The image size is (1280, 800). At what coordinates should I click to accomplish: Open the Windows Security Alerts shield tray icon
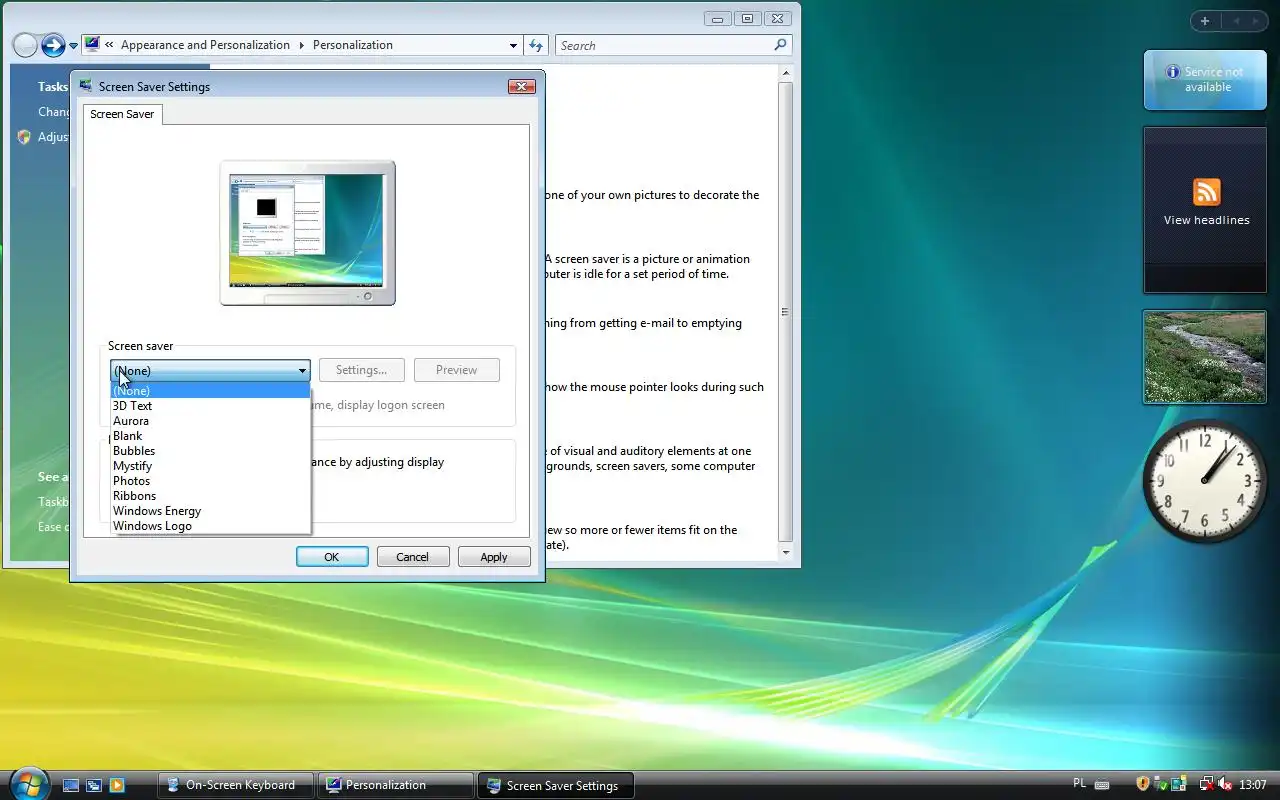click(1143, 784)
